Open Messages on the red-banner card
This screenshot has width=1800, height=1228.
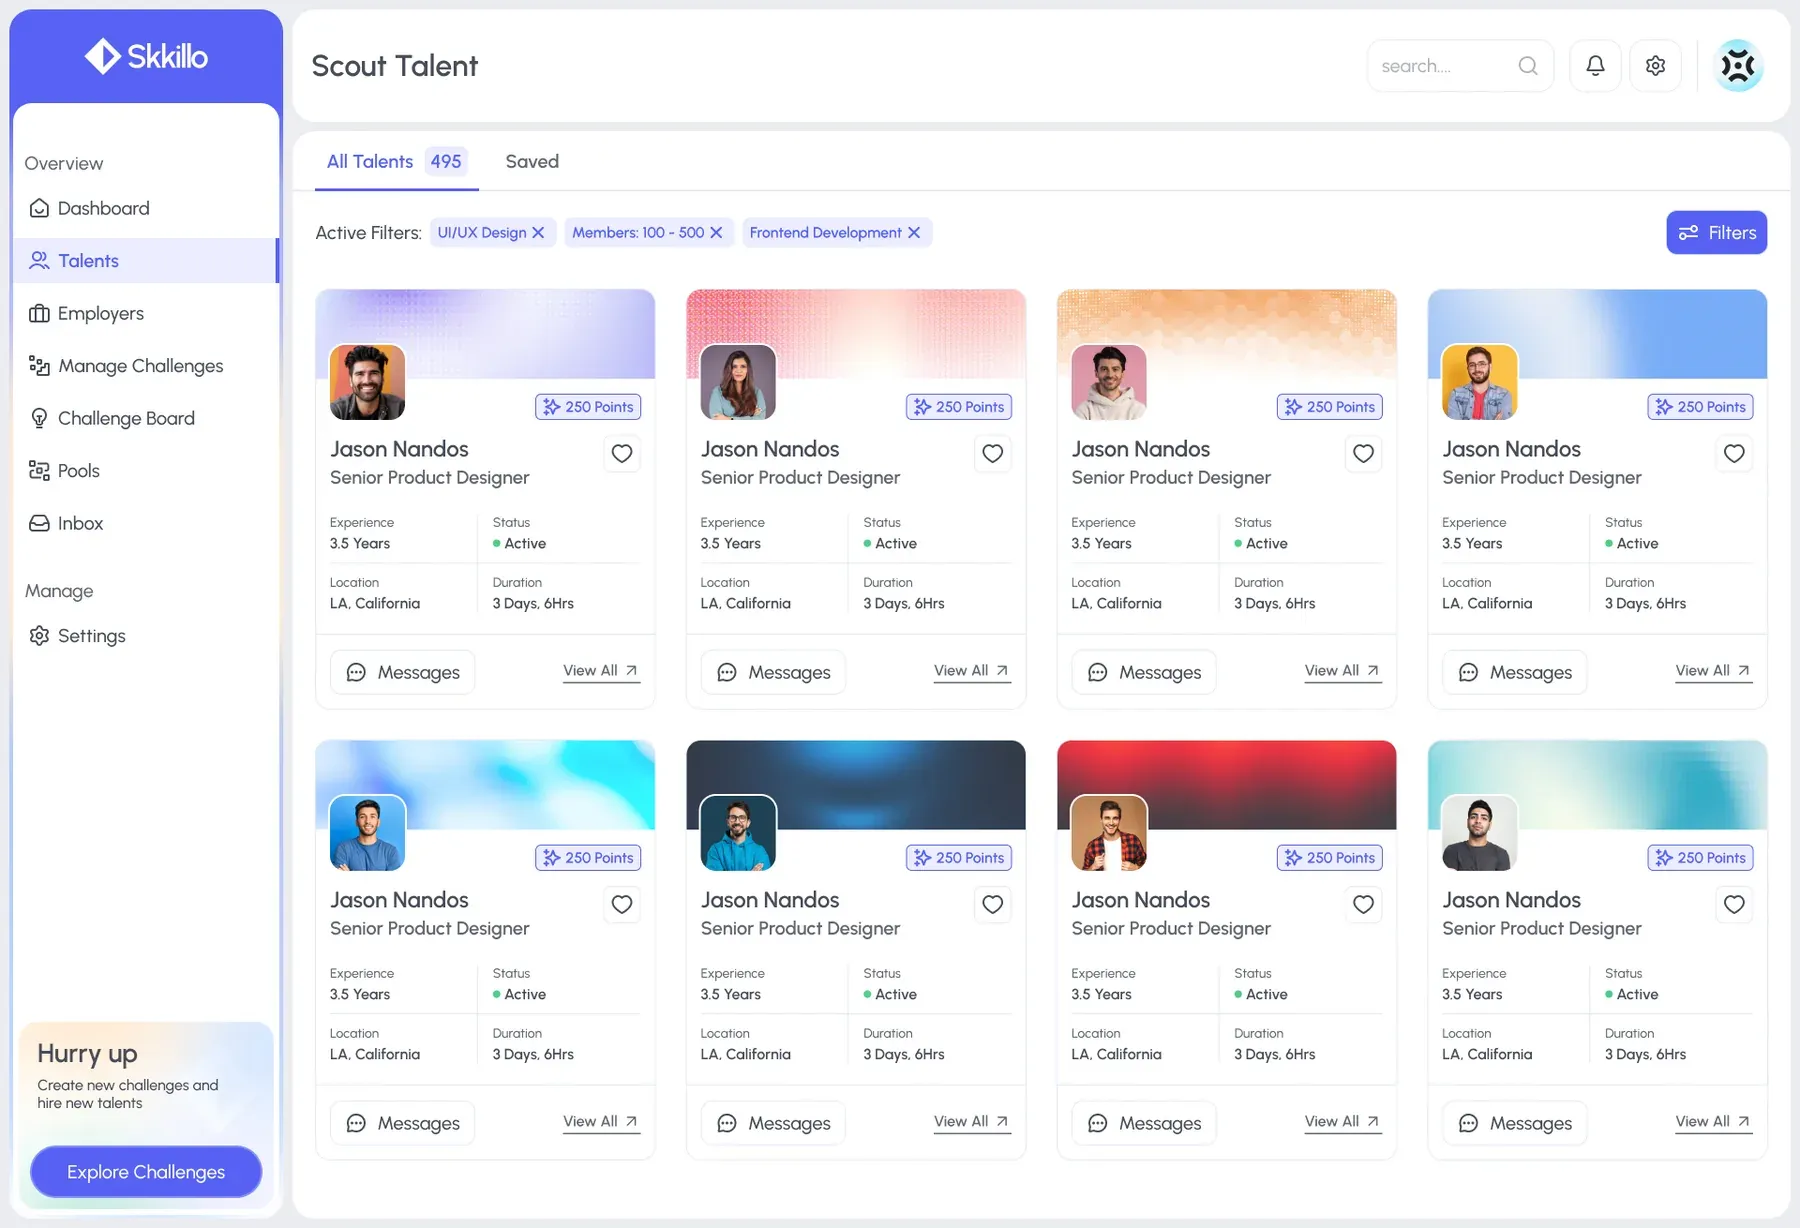pyautogui.click(x=1144, y=1123)
